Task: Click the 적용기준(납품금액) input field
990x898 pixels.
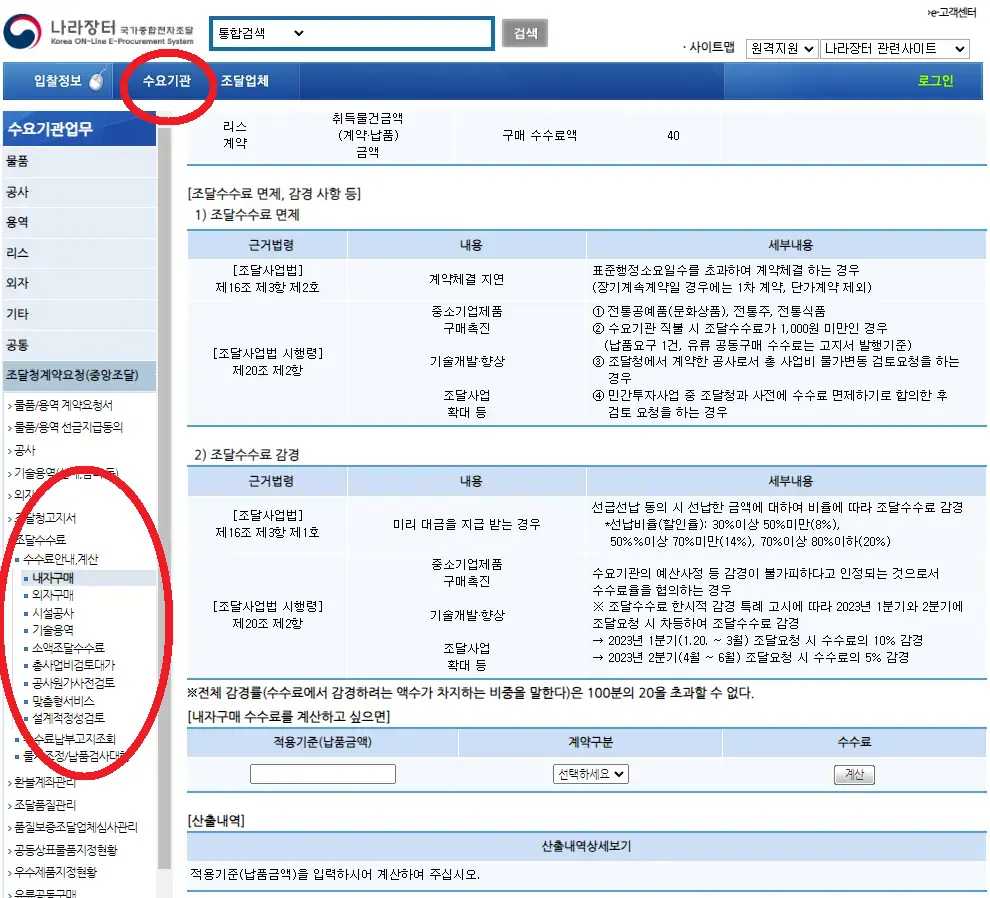Action: [322, 774]
